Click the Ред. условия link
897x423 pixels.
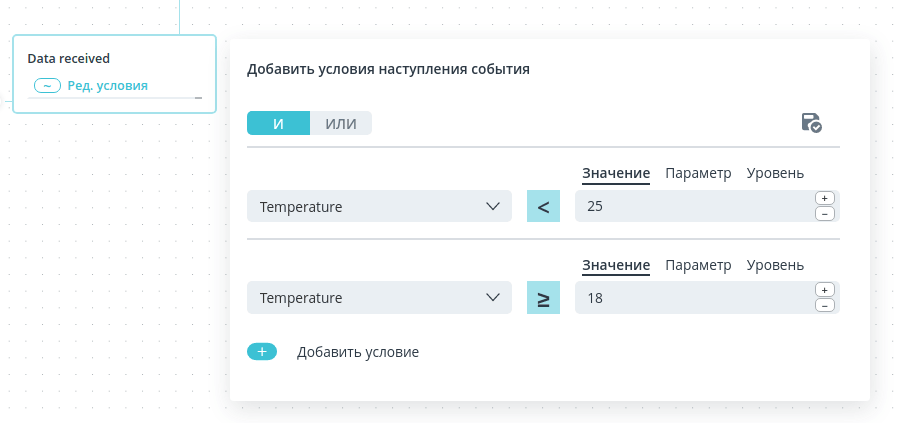tap(108, 86)
